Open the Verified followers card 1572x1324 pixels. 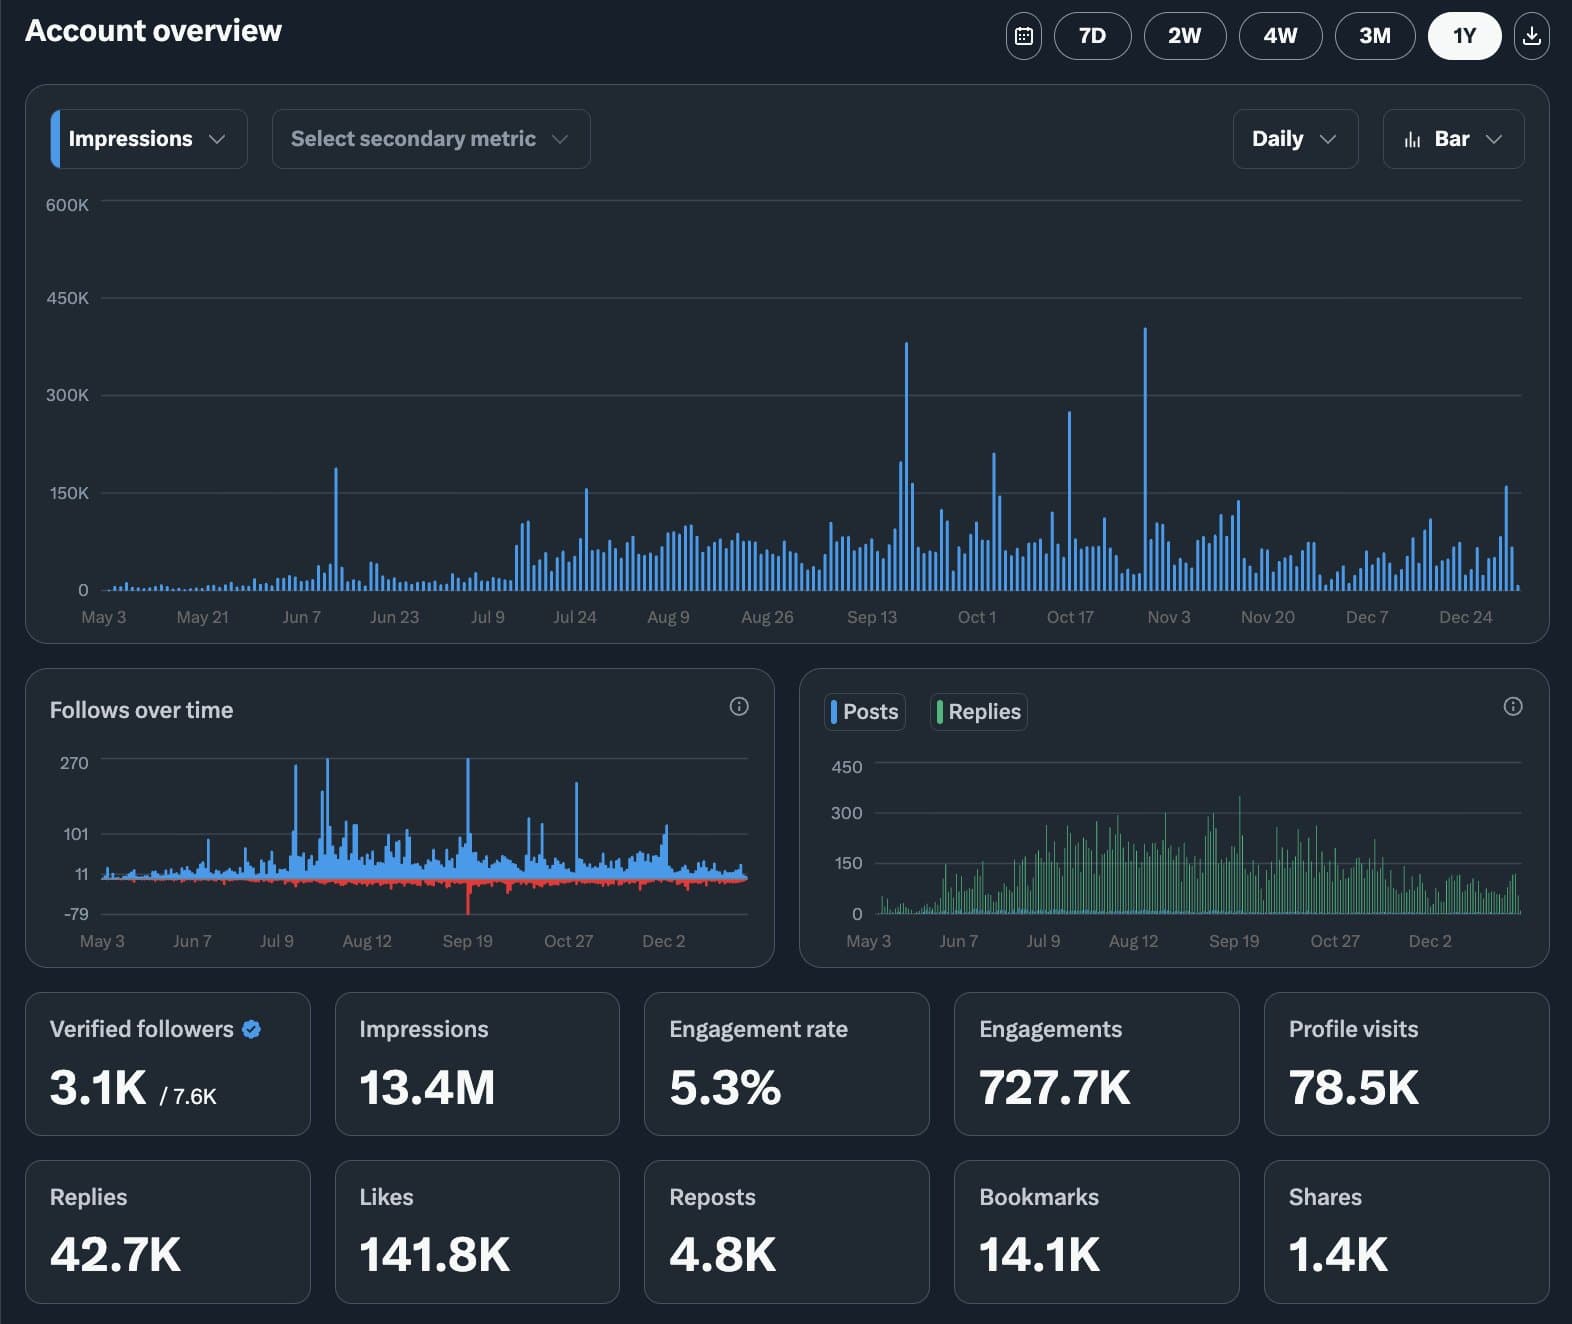point(168,1064)
